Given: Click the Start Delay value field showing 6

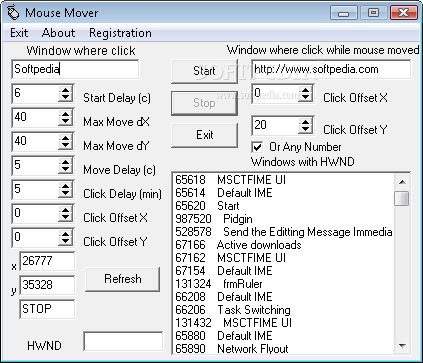Looking at the screenshot, I should click(35, 94).
